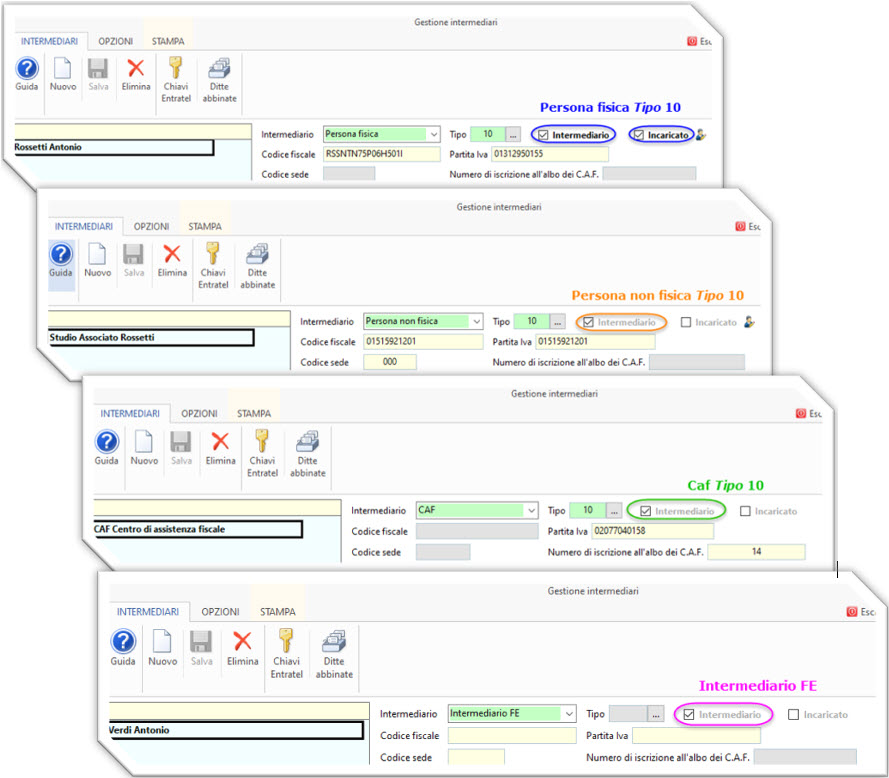Click person icon beside Incaricato, Persona fisica window
Viewport: 889px width, 778px height.
pos(701,135)
